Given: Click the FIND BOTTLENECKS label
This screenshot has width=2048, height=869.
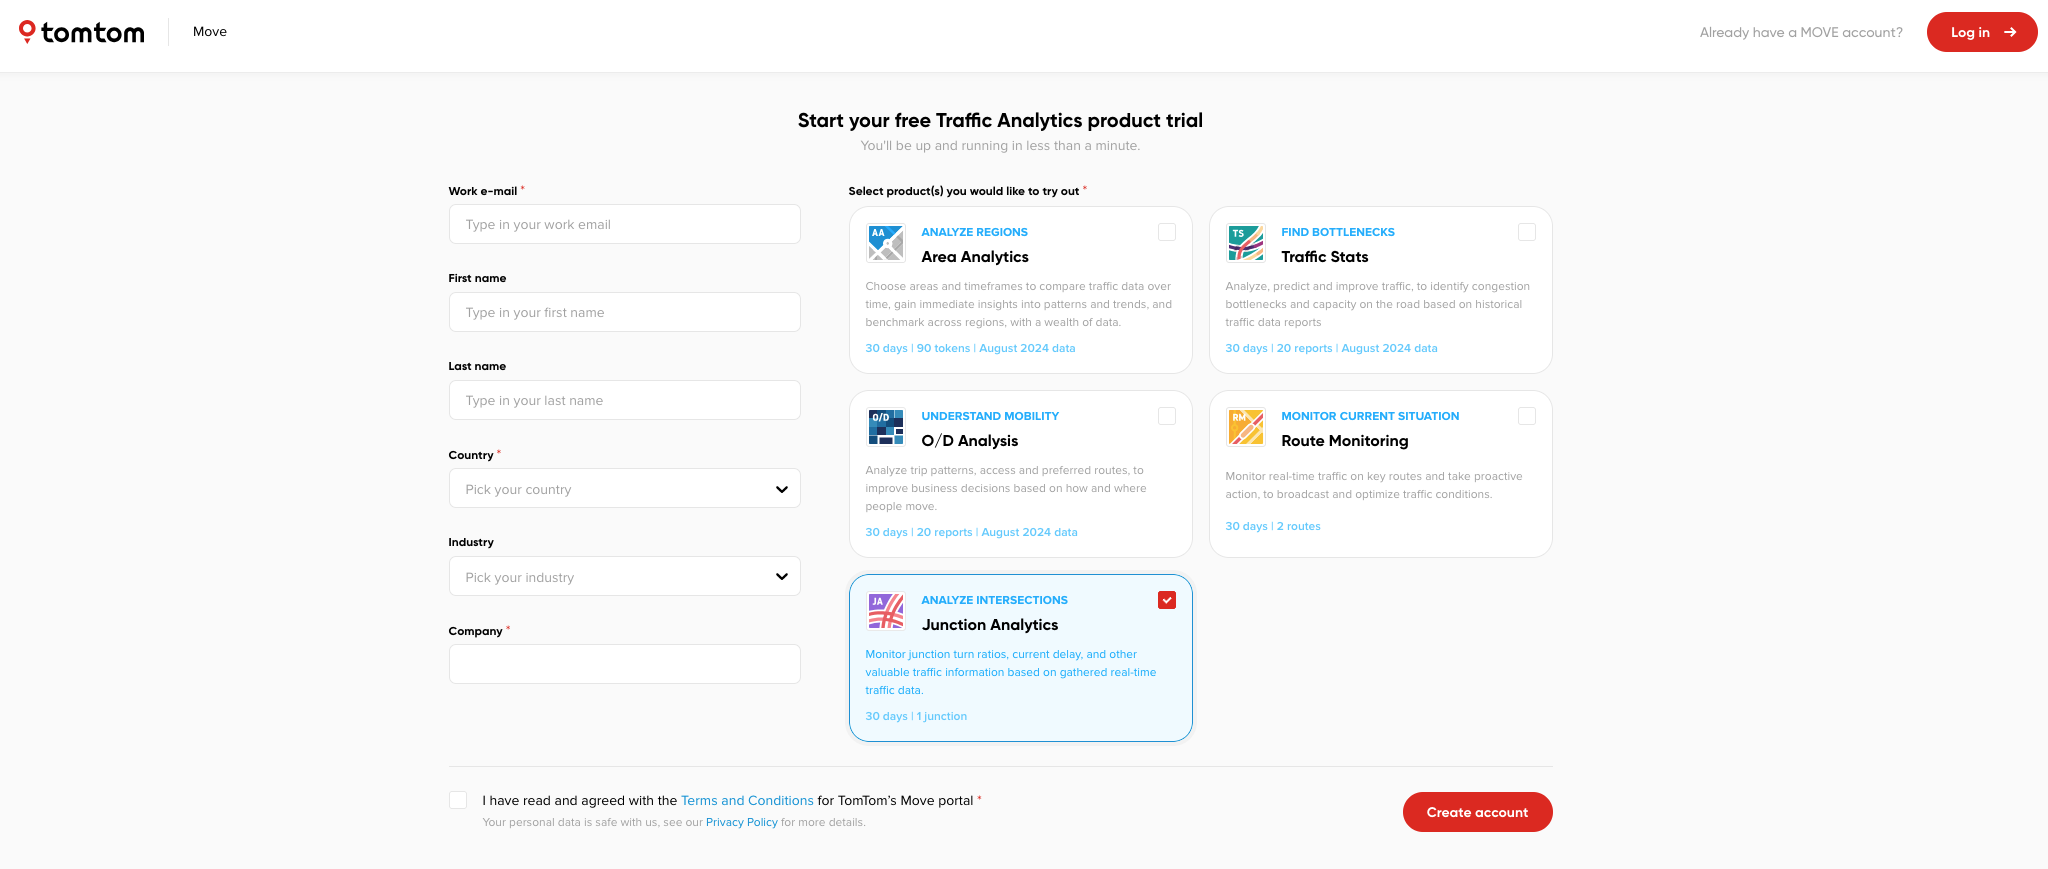Looking at the screenshot, I should coord(1338,232).
